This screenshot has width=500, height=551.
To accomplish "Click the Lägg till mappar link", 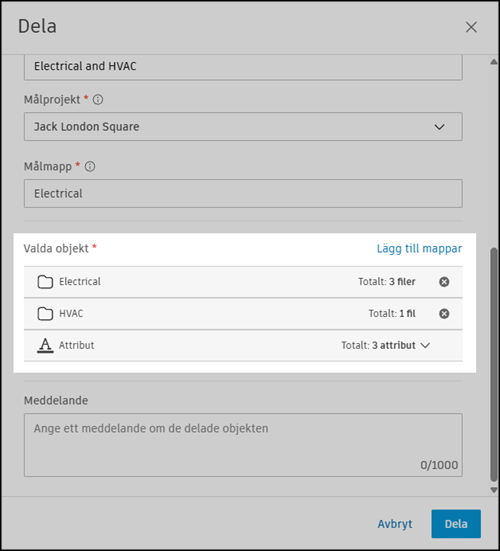I will tap(419, 248).
